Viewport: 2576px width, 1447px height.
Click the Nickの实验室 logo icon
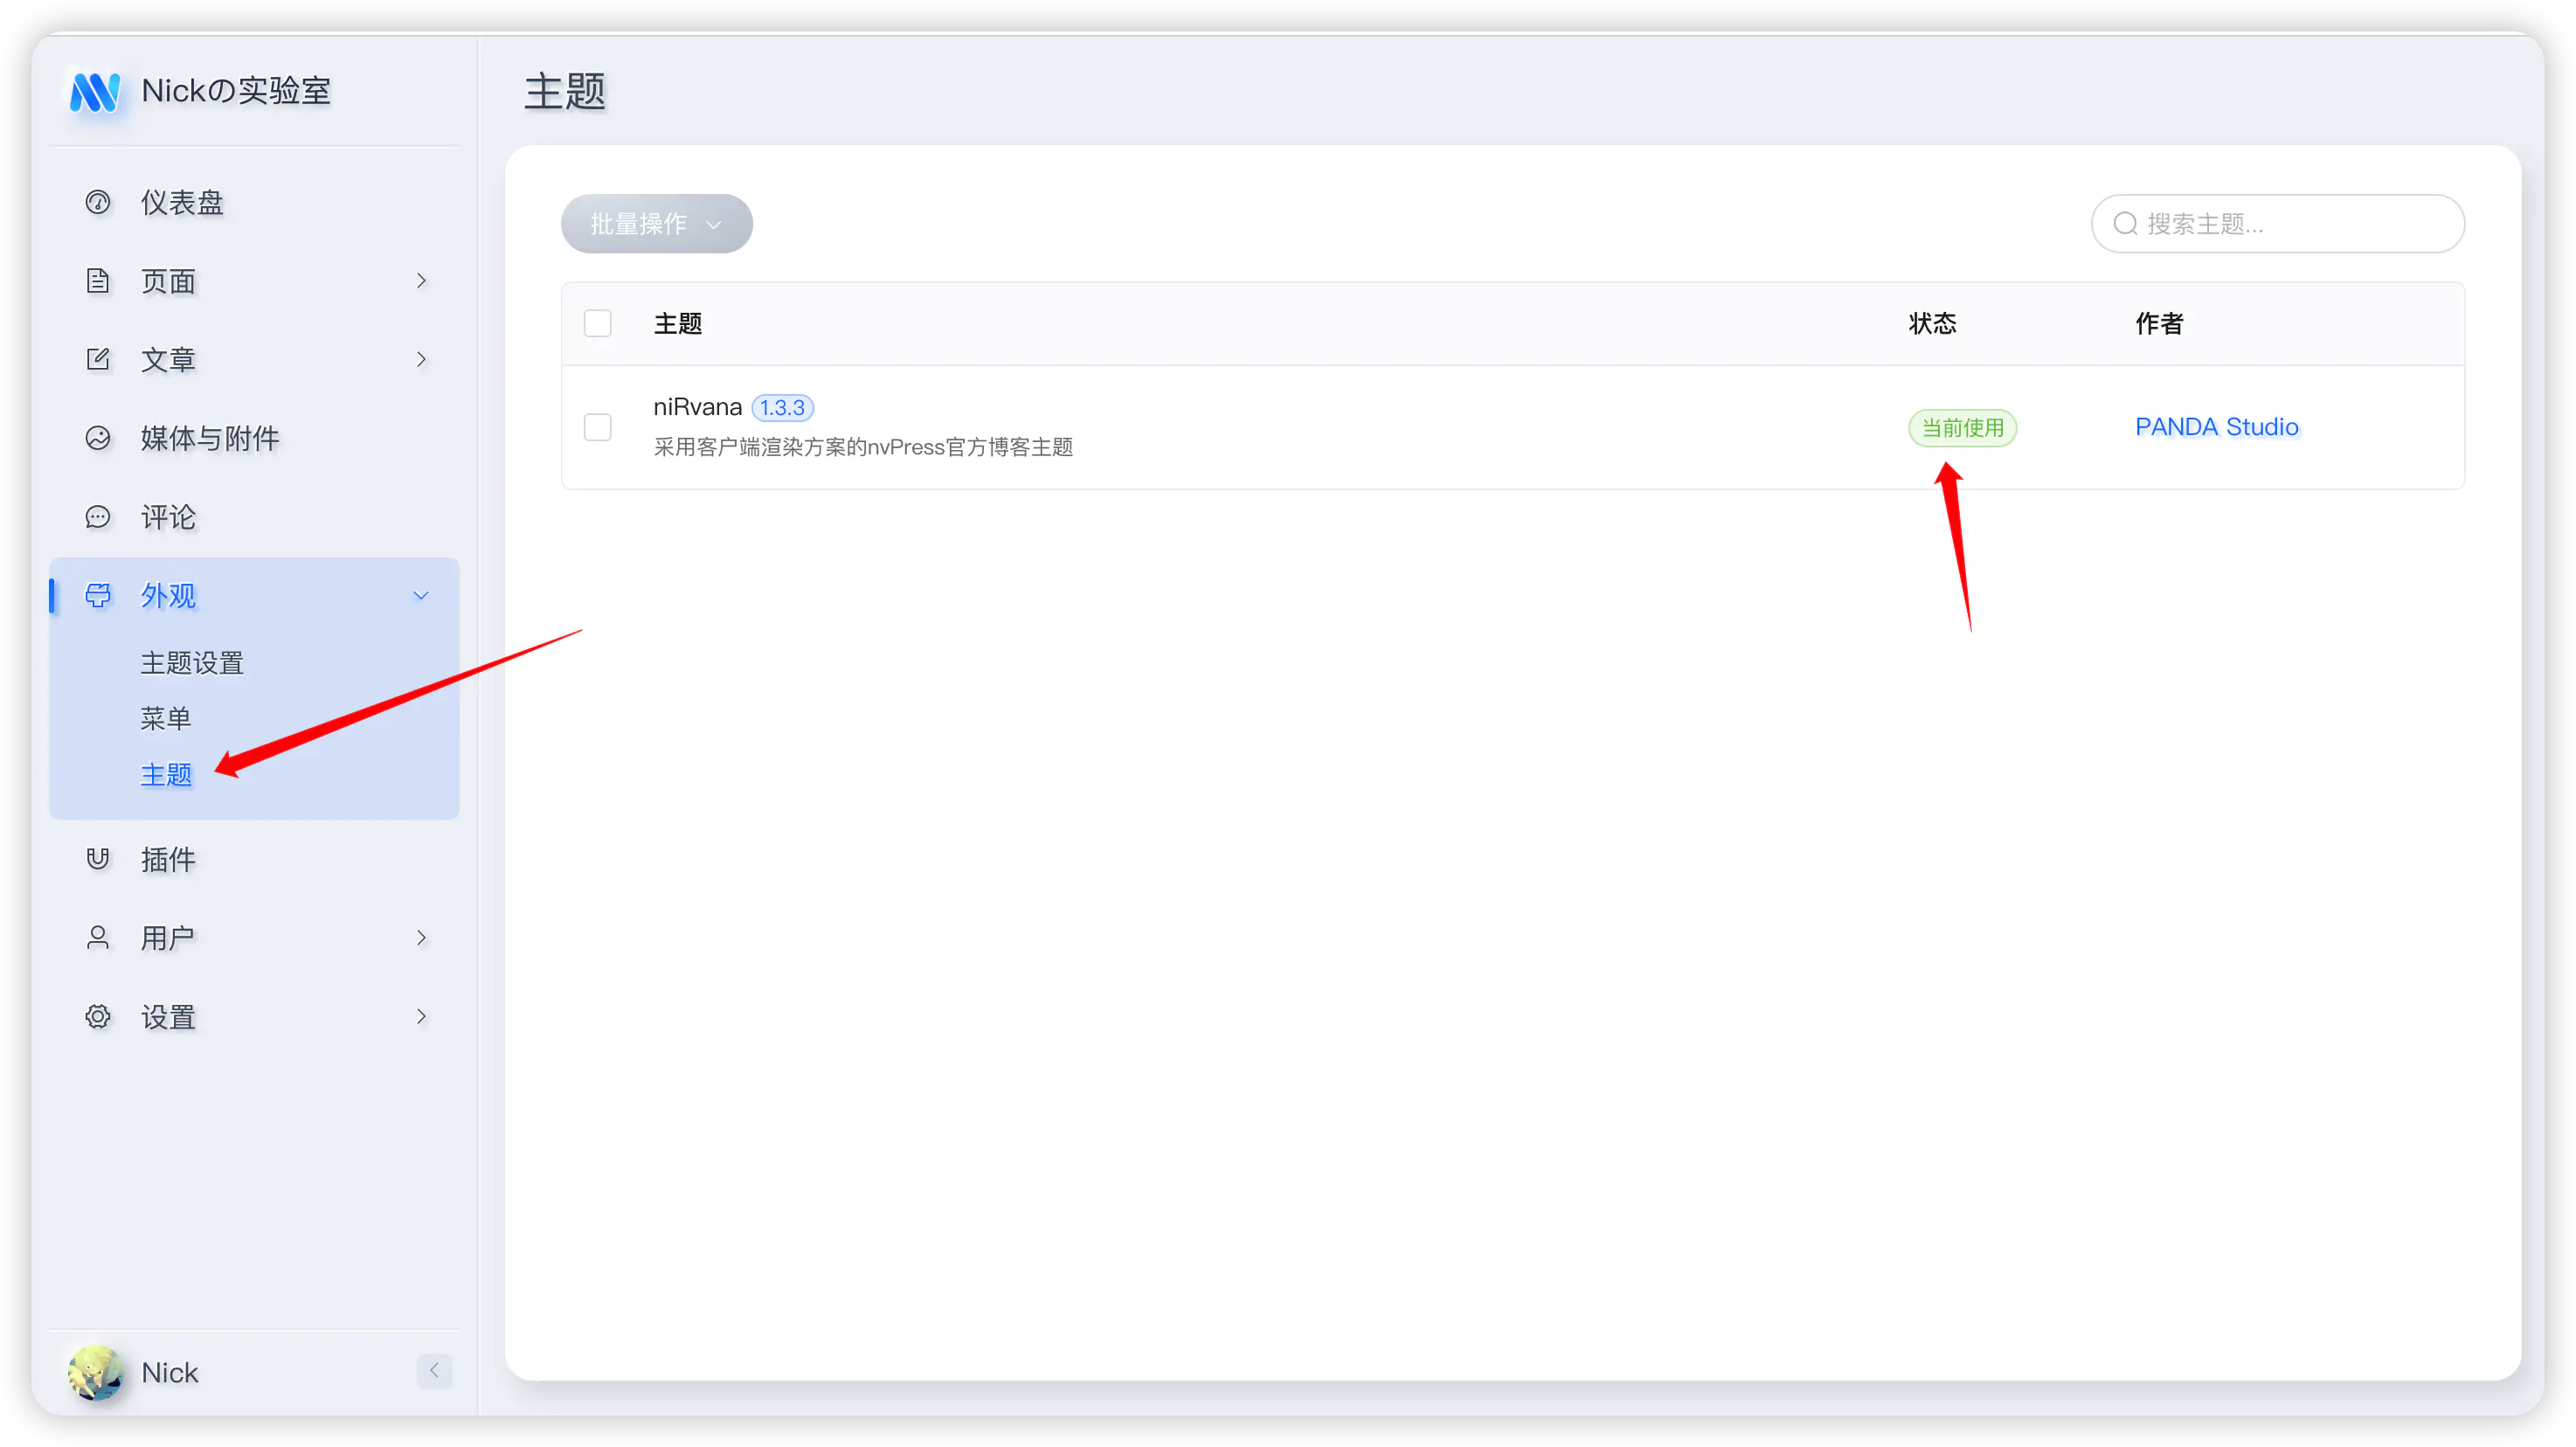click(95, 92)
